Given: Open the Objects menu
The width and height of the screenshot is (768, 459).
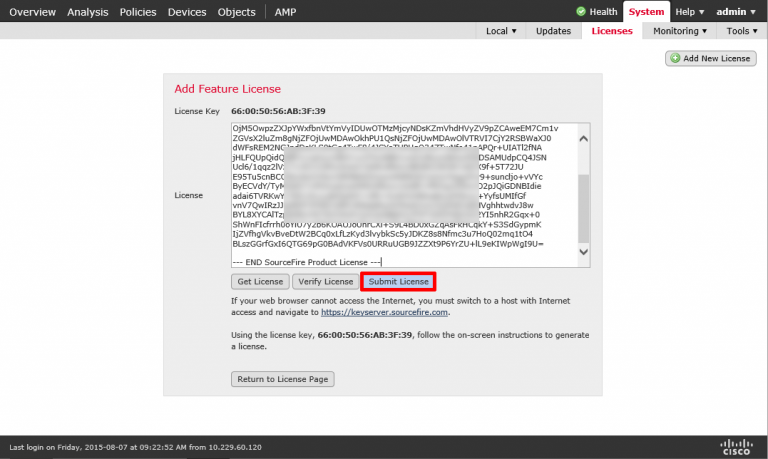Looking at the screenshot, I should point(237,12).
